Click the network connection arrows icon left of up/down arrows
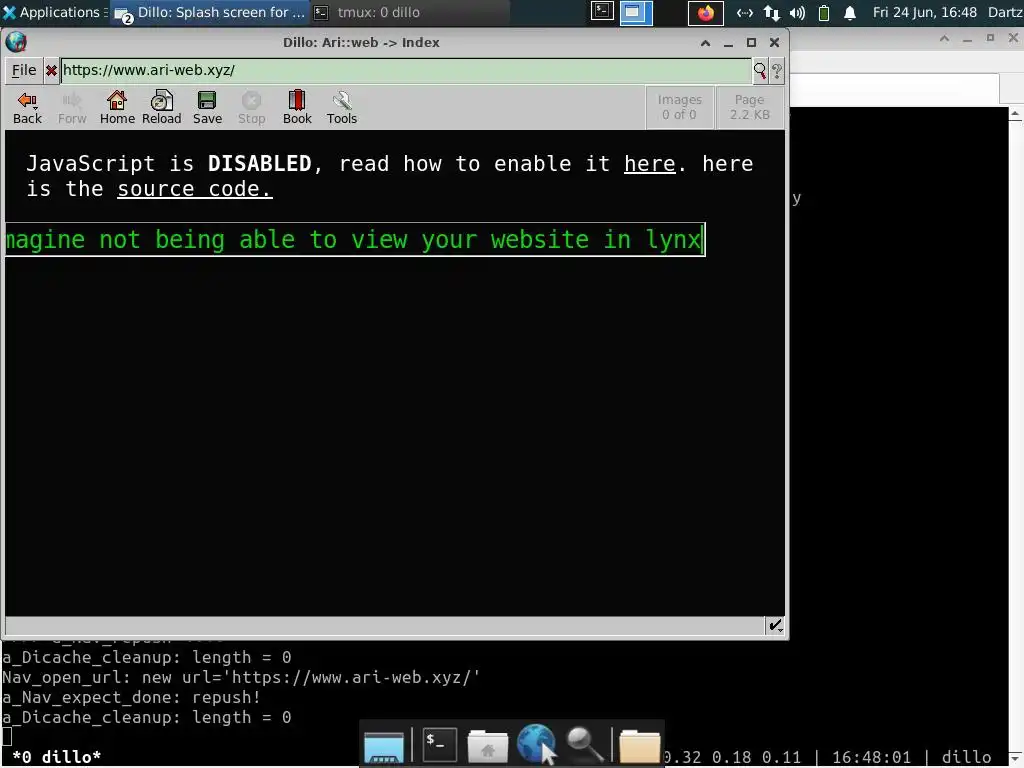This screenshot has height=768, width=1024. tap(744, 12)
